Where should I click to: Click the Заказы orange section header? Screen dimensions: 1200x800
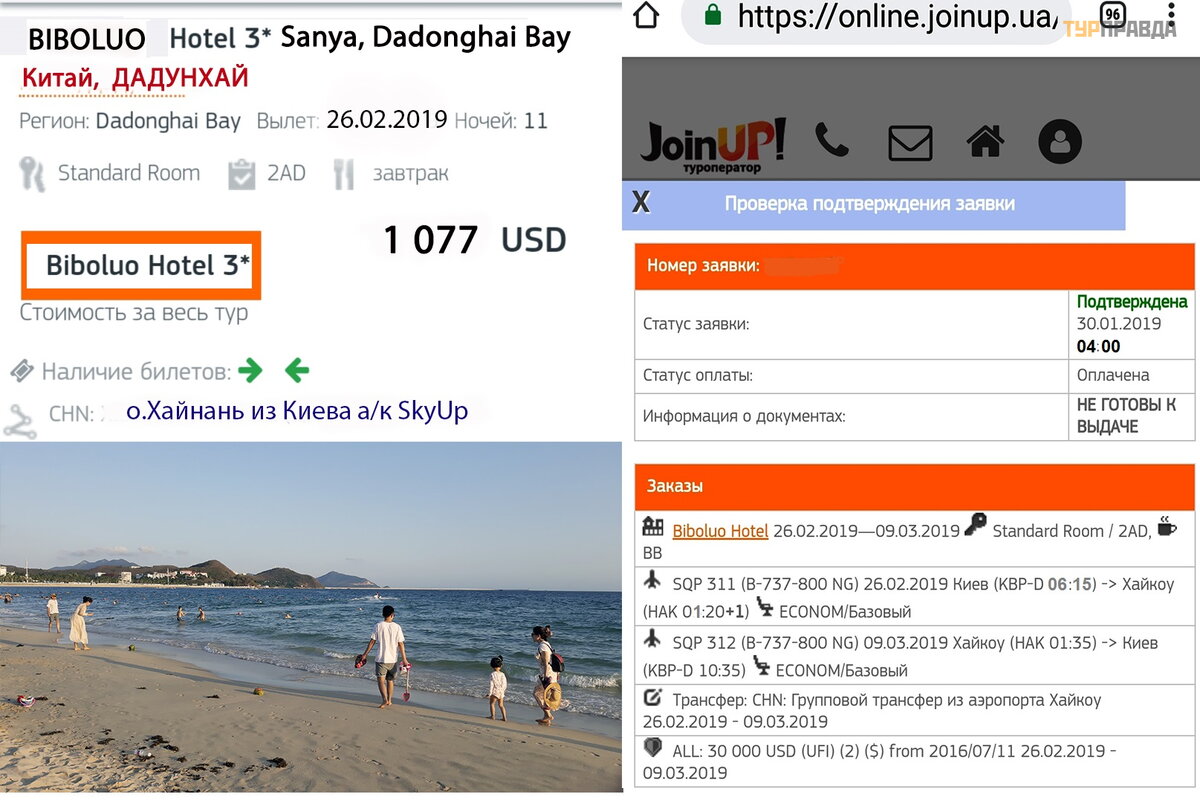pyautogui.click(x=915, y=487)
